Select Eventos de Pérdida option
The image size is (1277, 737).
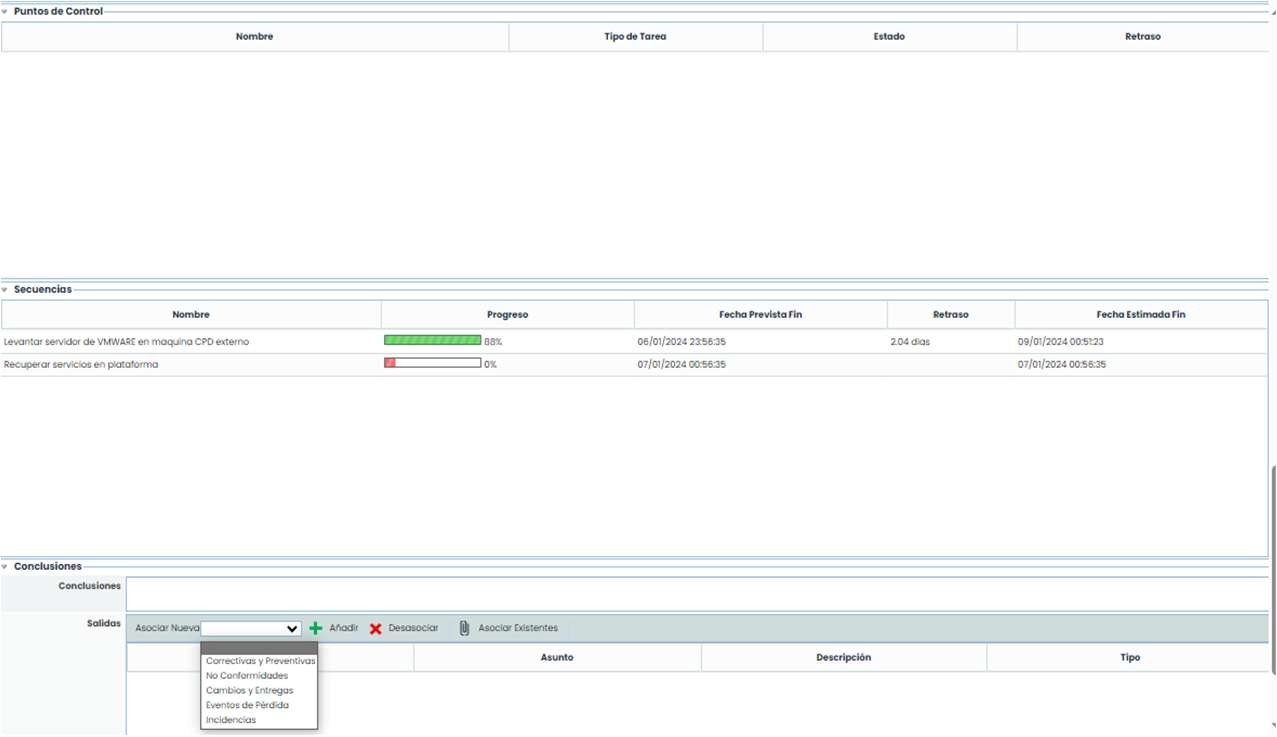pyautogui.click(x=247, y=705)
